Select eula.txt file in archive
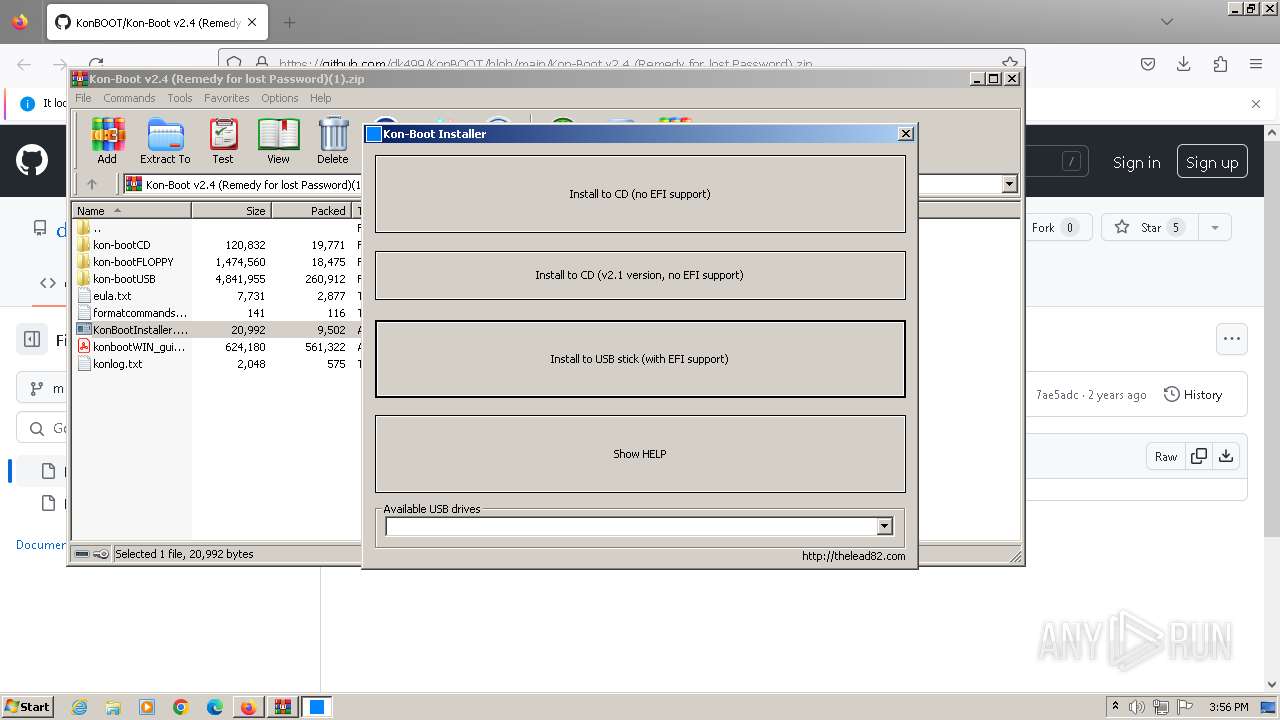 112,296
